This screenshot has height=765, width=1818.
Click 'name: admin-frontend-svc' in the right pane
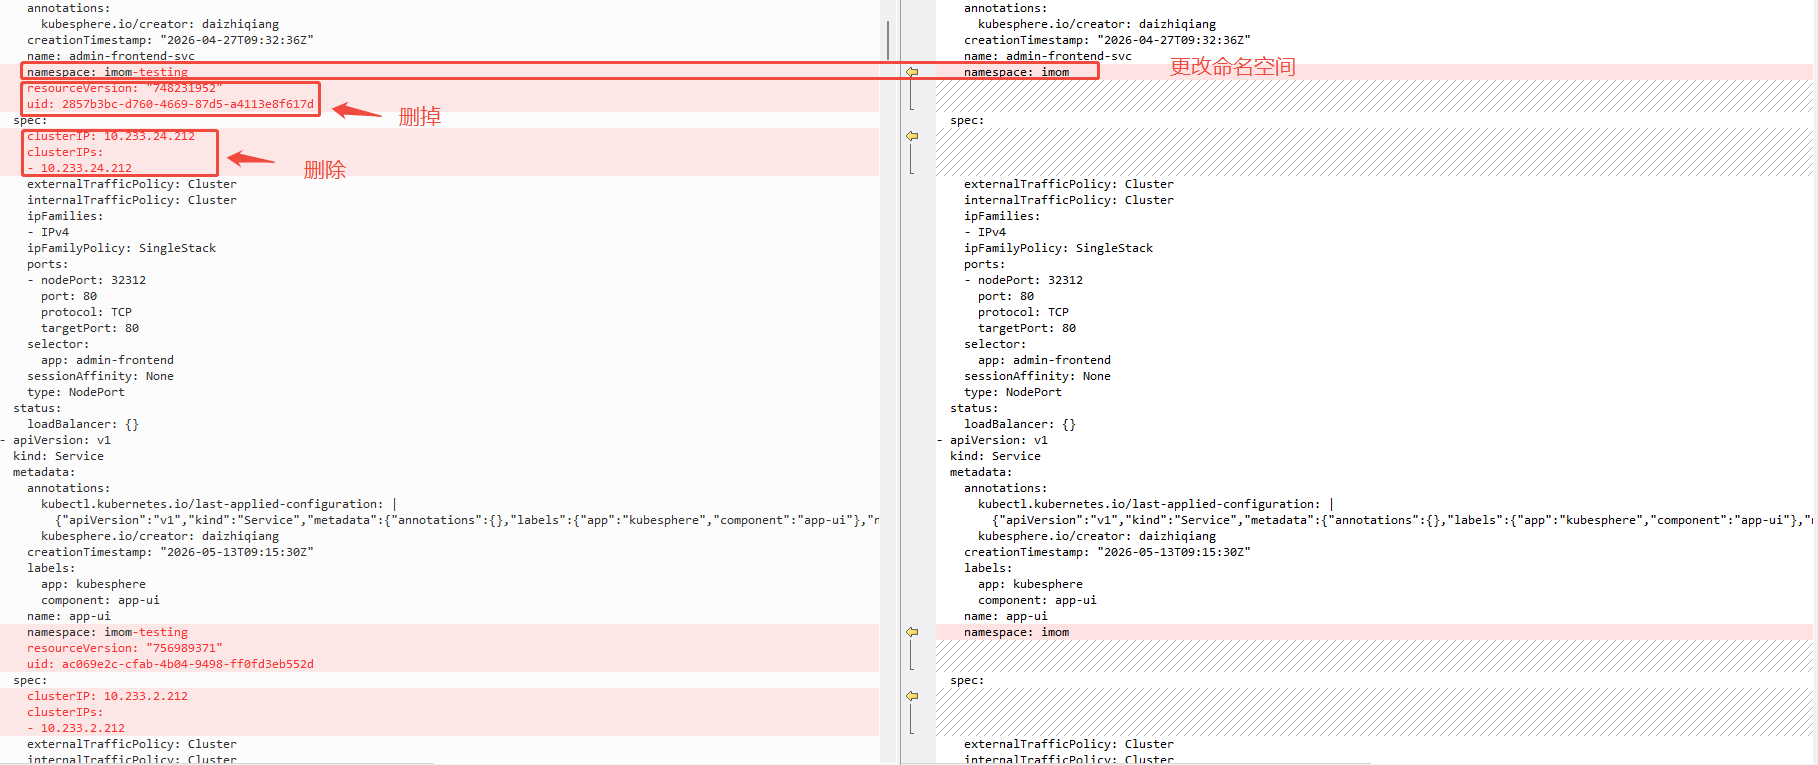[x=1048, y=56]
